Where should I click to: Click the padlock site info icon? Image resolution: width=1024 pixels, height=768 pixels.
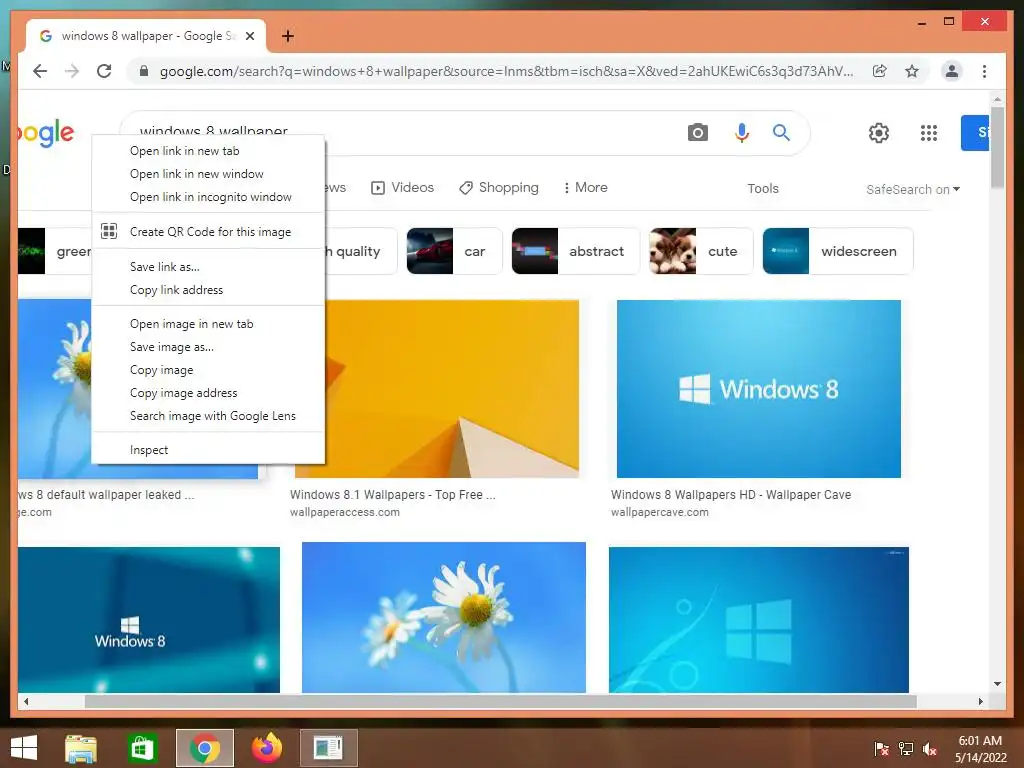(144, 71)
